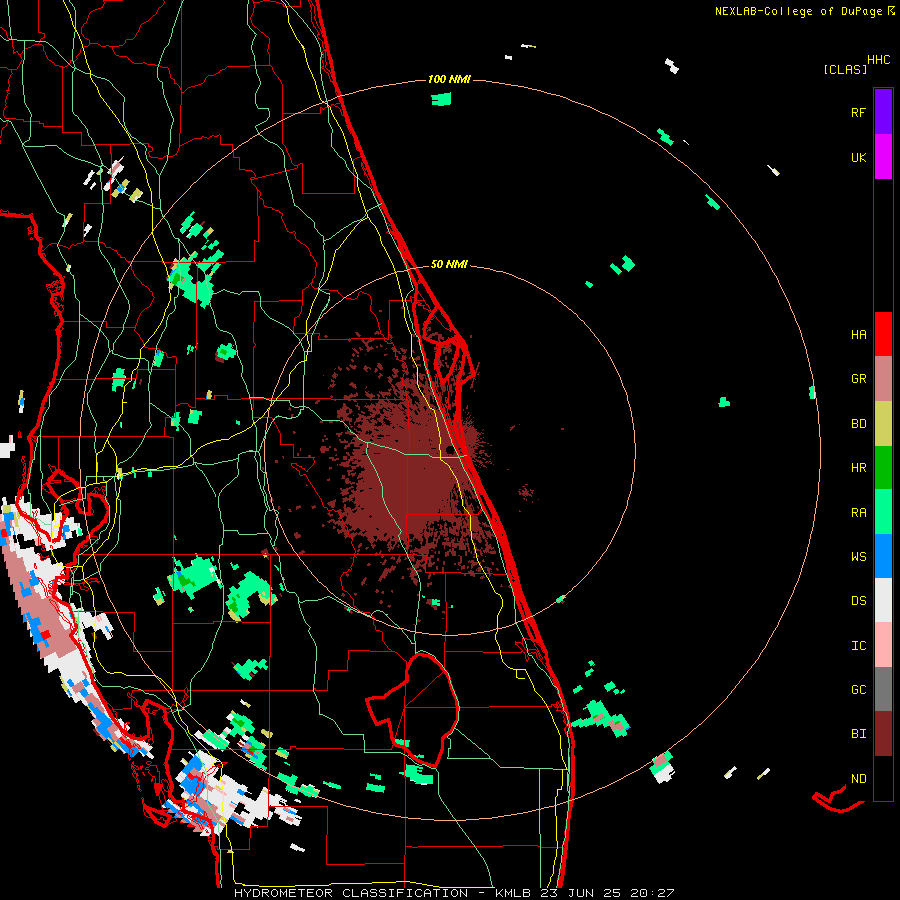Click the DS legend label
Viewport: 900px width, 900px height.
click(858, 601)
